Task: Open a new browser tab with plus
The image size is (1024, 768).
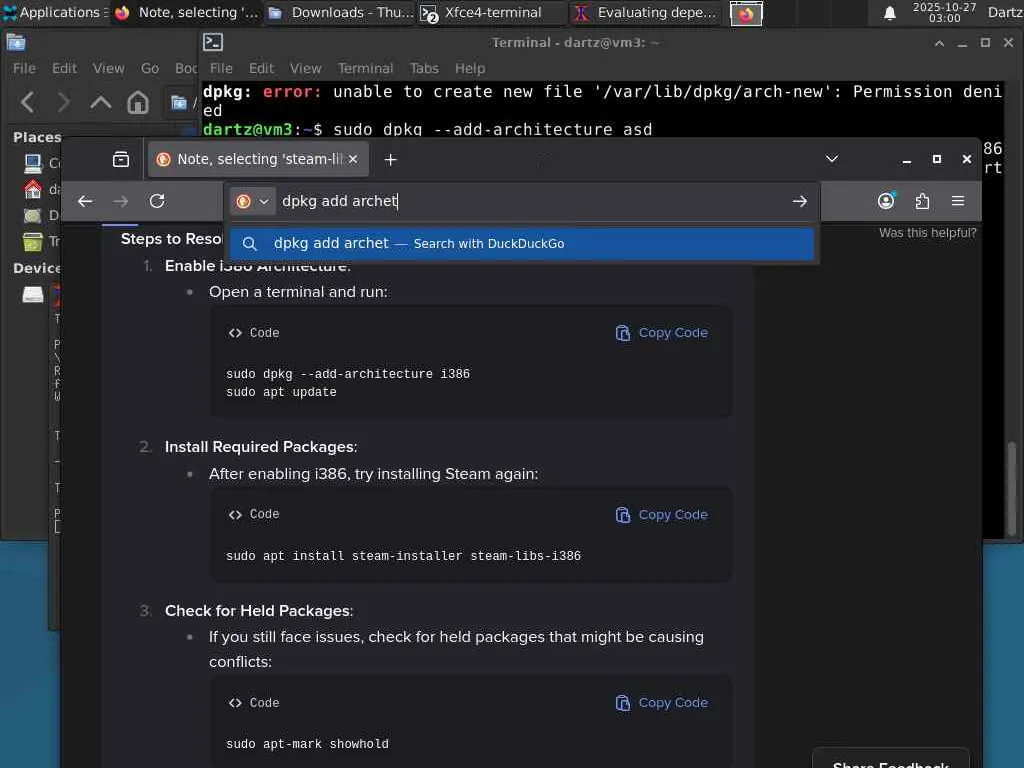Action: [x=391, y=159]
